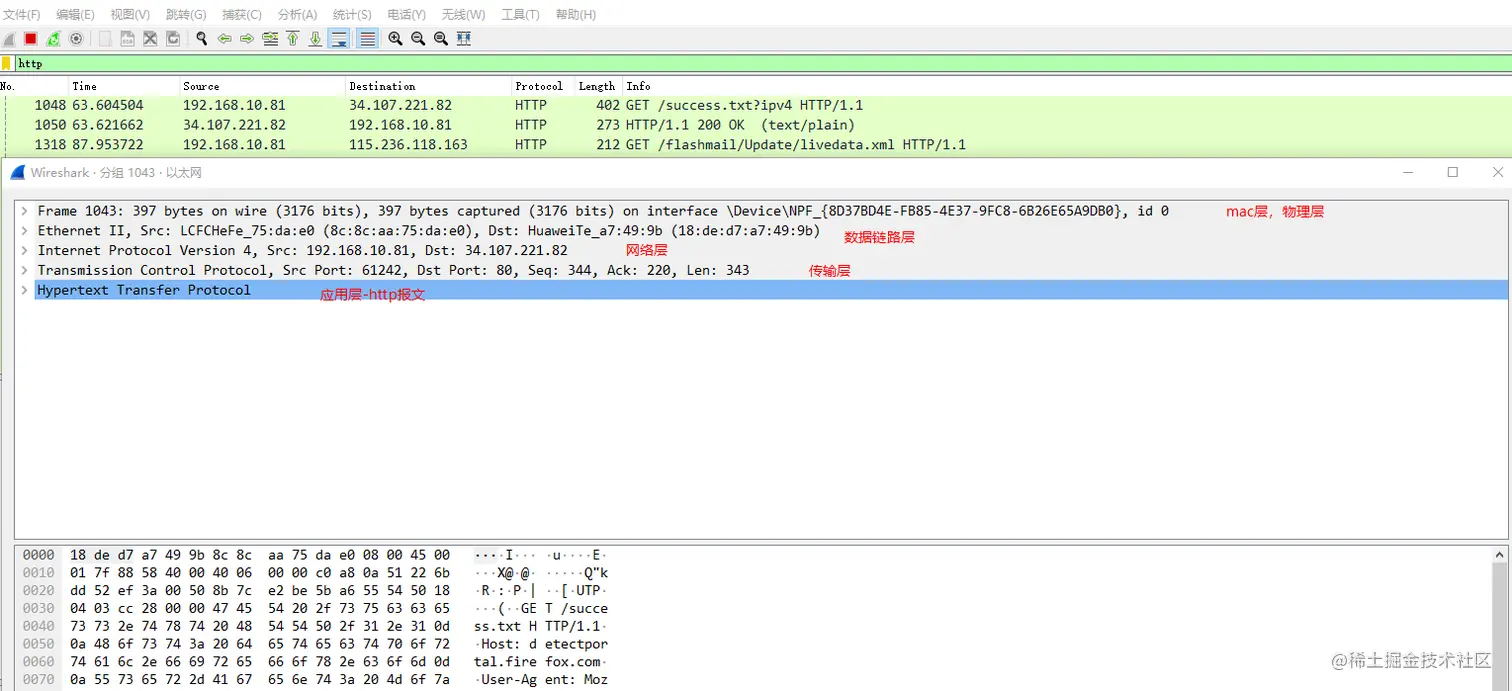Image resolution: width=1512 pixels, height=691 pixels.
Task: Open the 工具(T) menu
Action: (520, 15)
